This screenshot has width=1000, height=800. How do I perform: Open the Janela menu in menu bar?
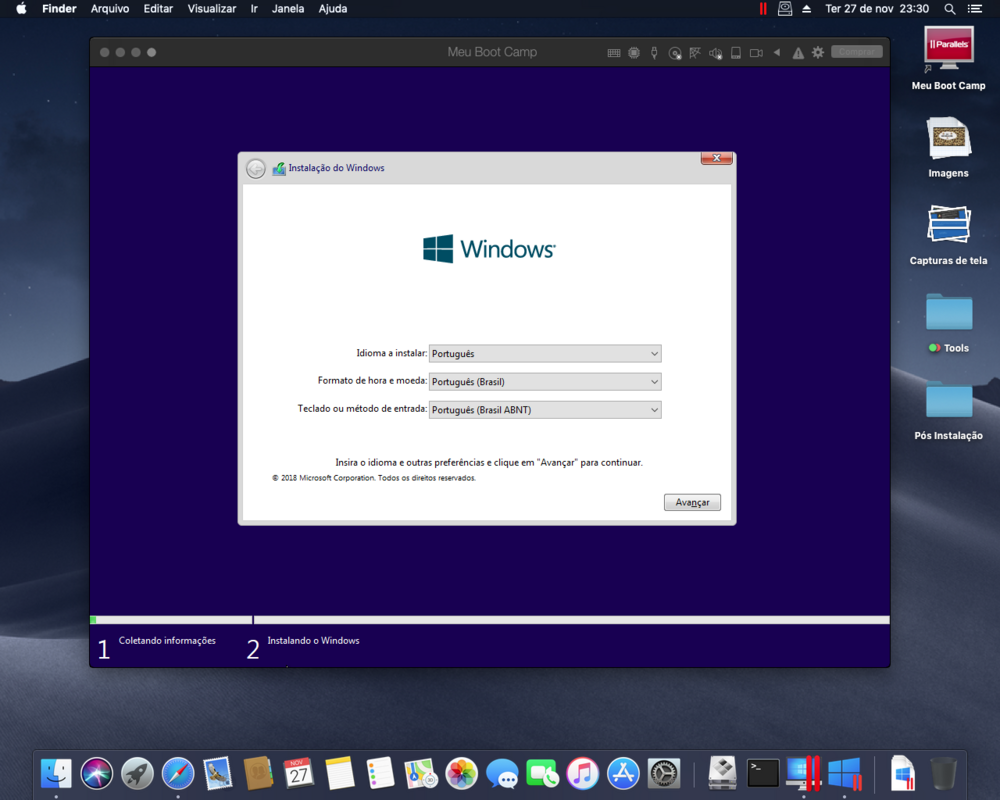pos(288,9)
